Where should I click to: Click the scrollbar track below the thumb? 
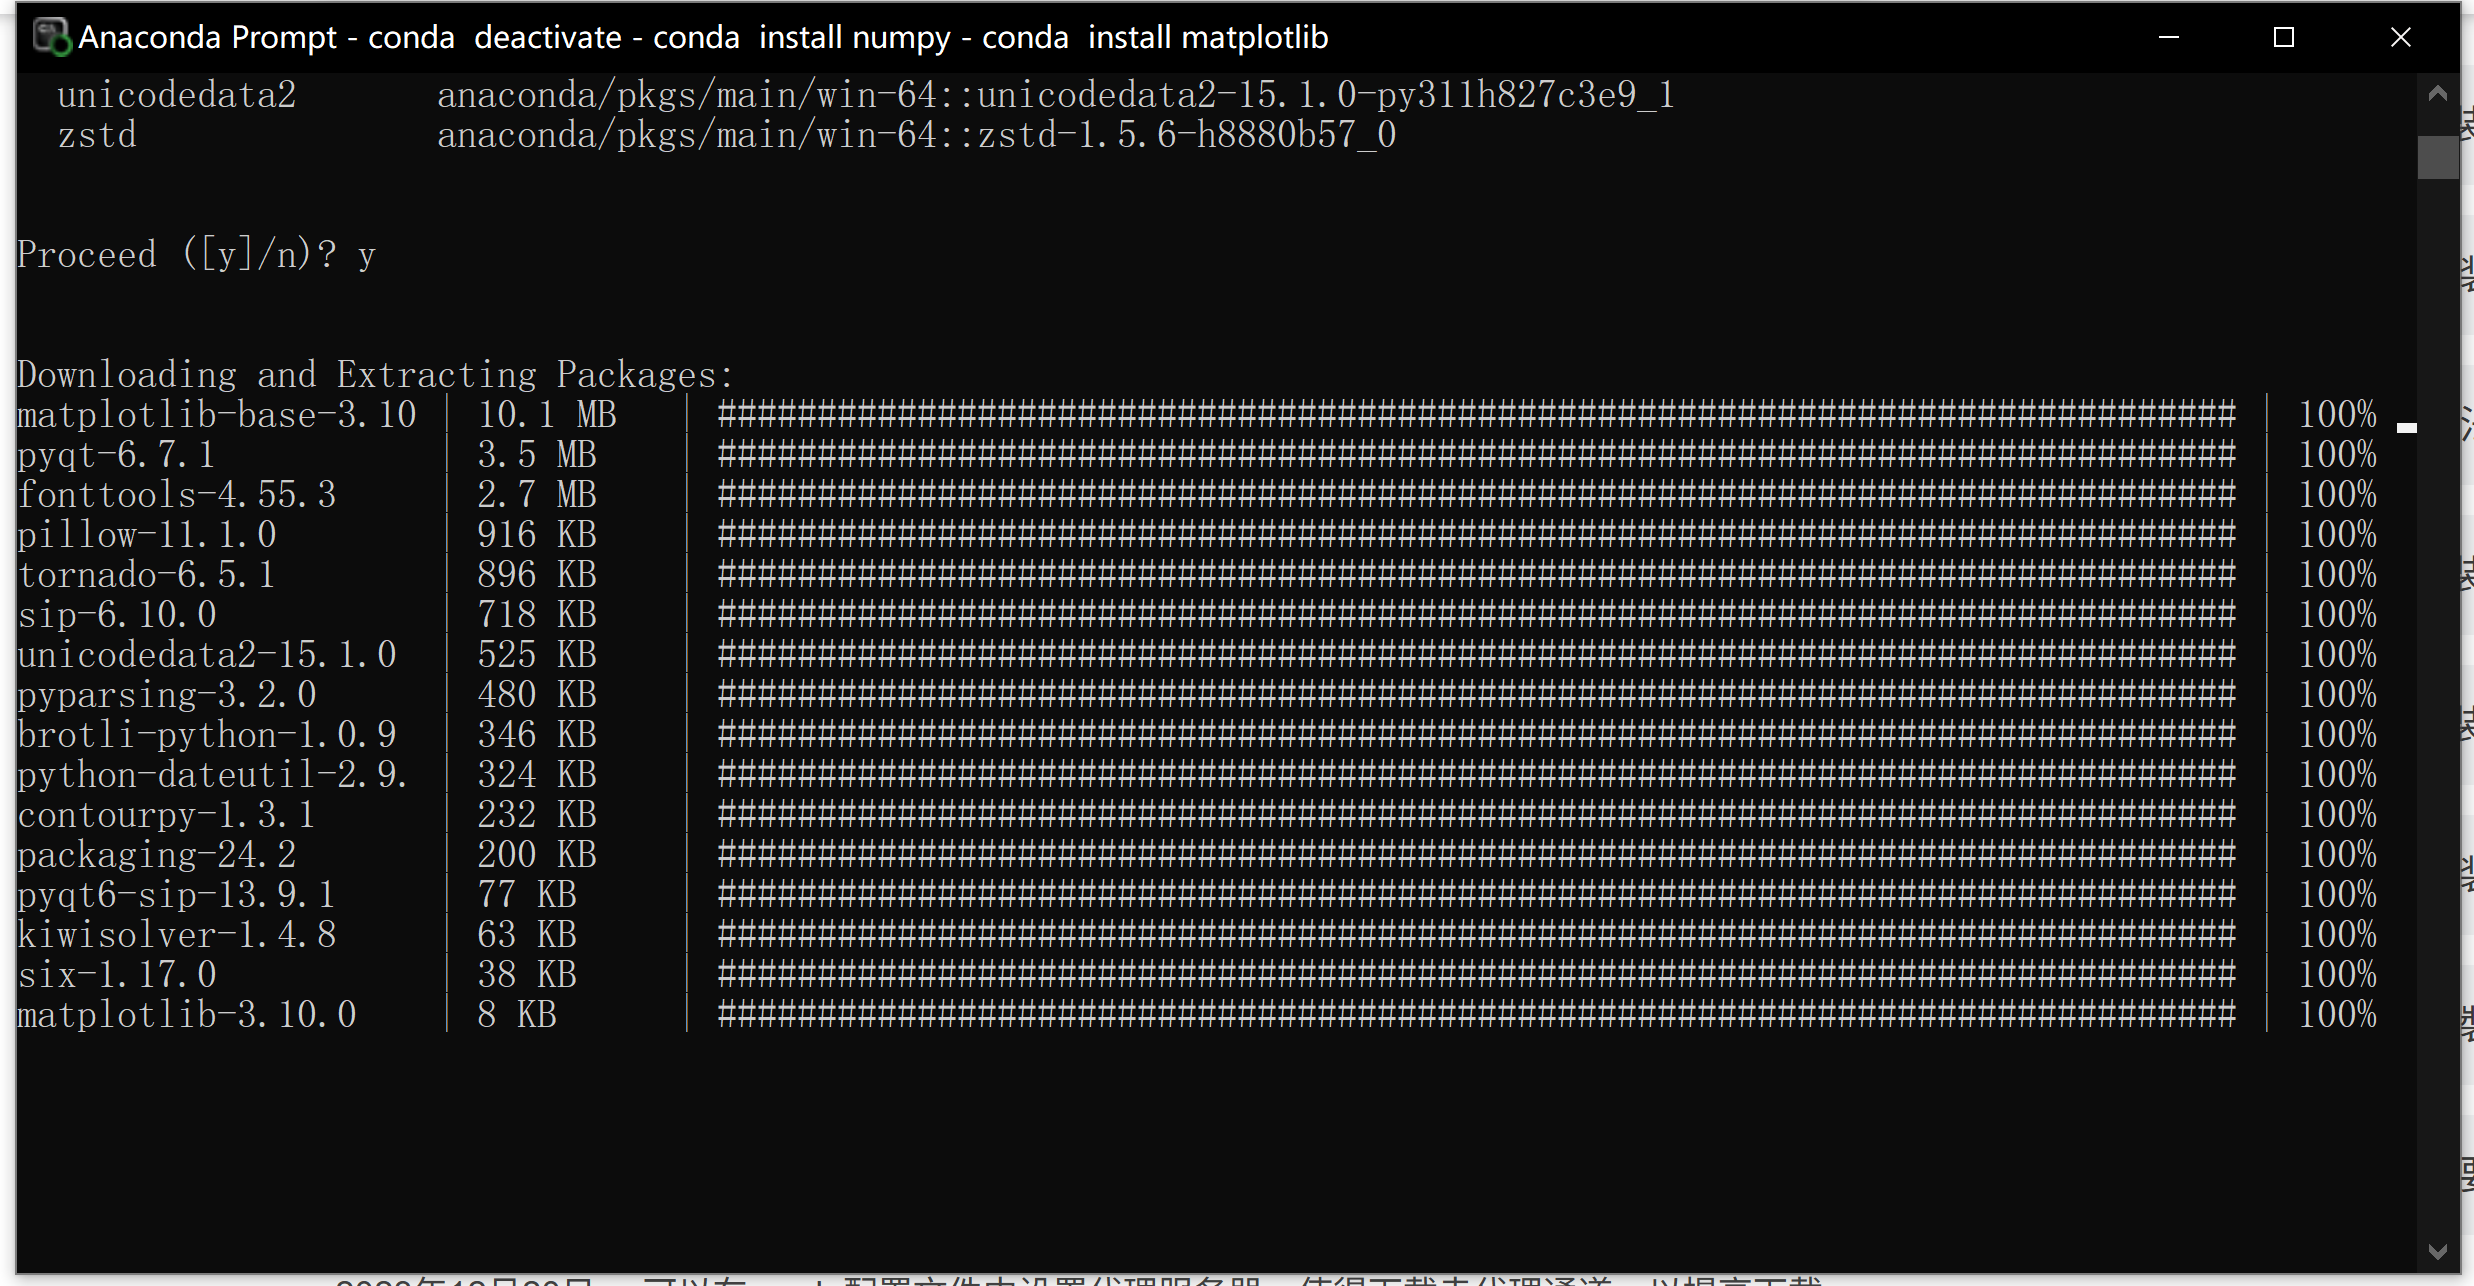pyautogui.click(x=2437, y=700)
